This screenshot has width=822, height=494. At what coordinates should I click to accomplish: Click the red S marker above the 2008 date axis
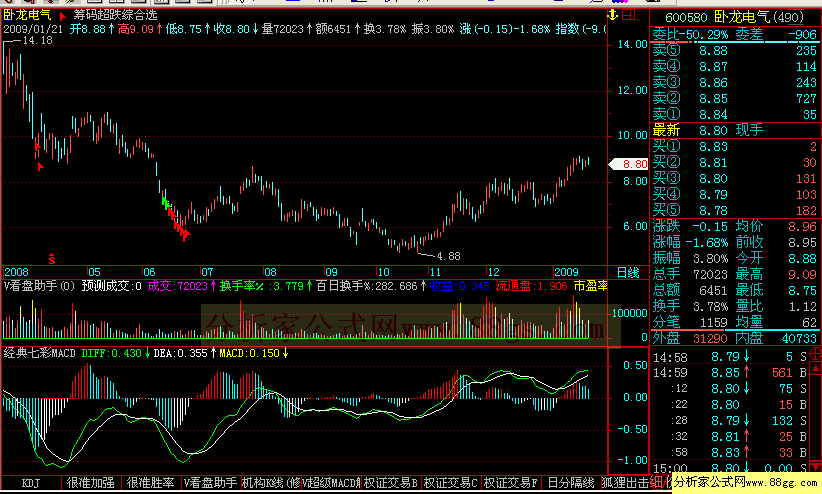coord(51,259)
